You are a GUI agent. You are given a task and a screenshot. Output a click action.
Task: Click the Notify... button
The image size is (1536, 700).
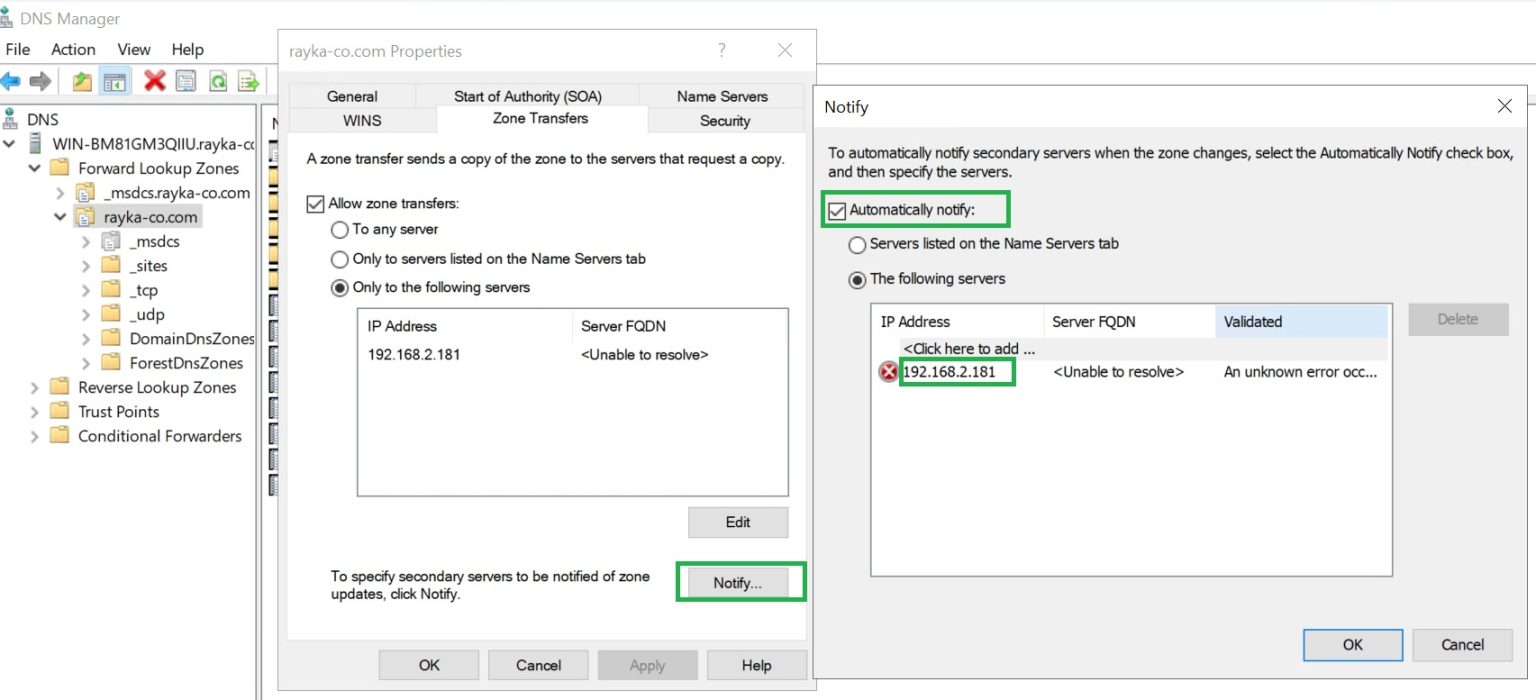pos(738,583)
